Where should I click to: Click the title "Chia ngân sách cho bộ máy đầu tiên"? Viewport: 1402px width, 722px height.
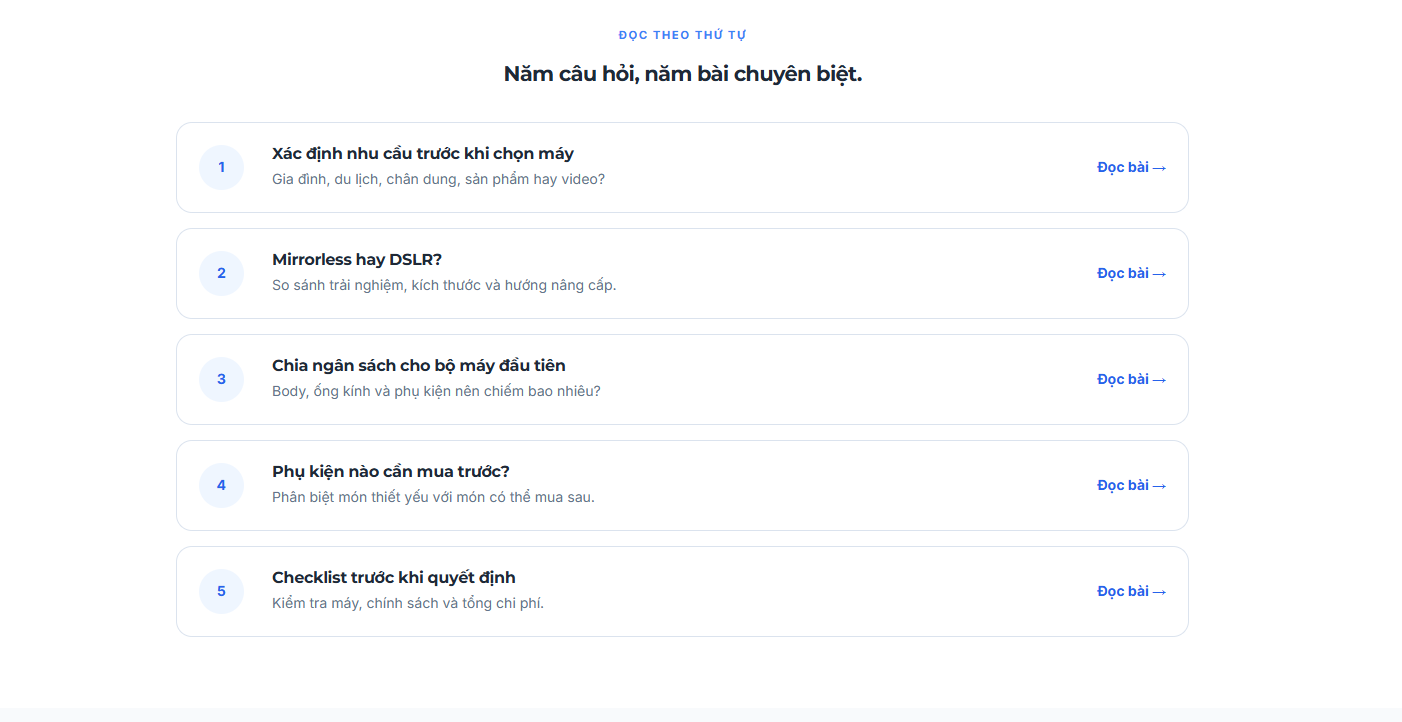click(x=419, y=366)
